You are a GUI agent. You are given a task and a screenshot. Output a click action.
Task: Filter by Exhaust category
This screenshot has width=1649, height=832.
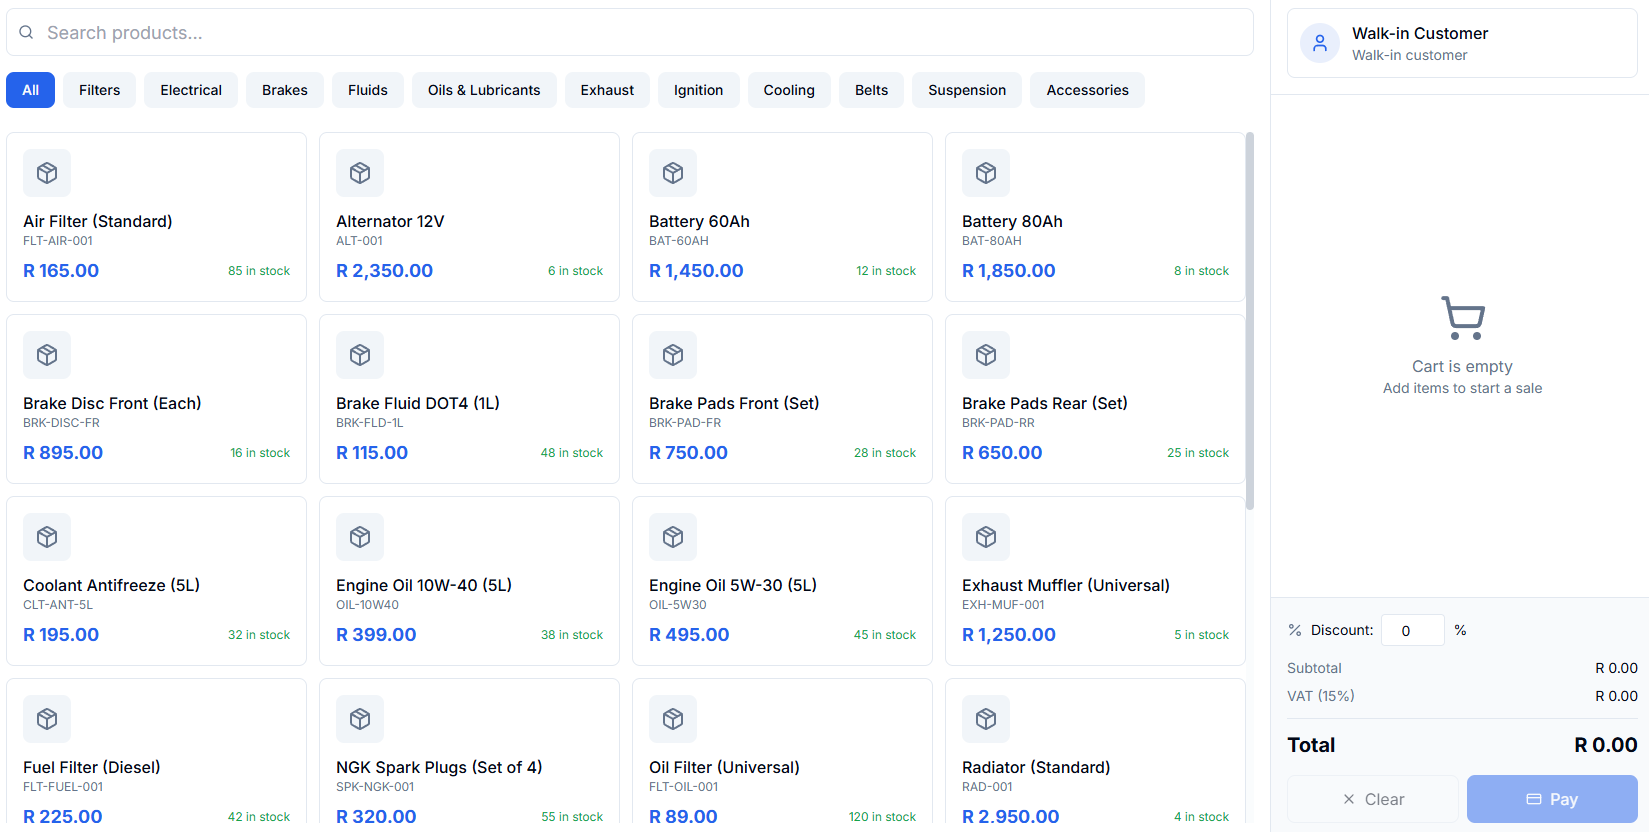click(607, 90)
